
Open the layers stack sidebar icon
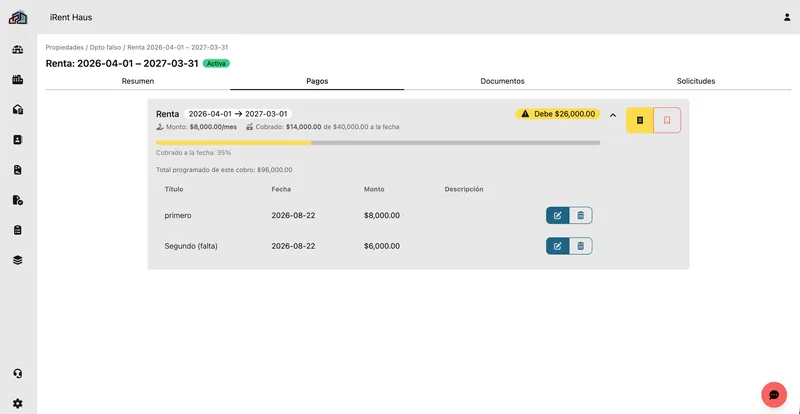[18, 260]
